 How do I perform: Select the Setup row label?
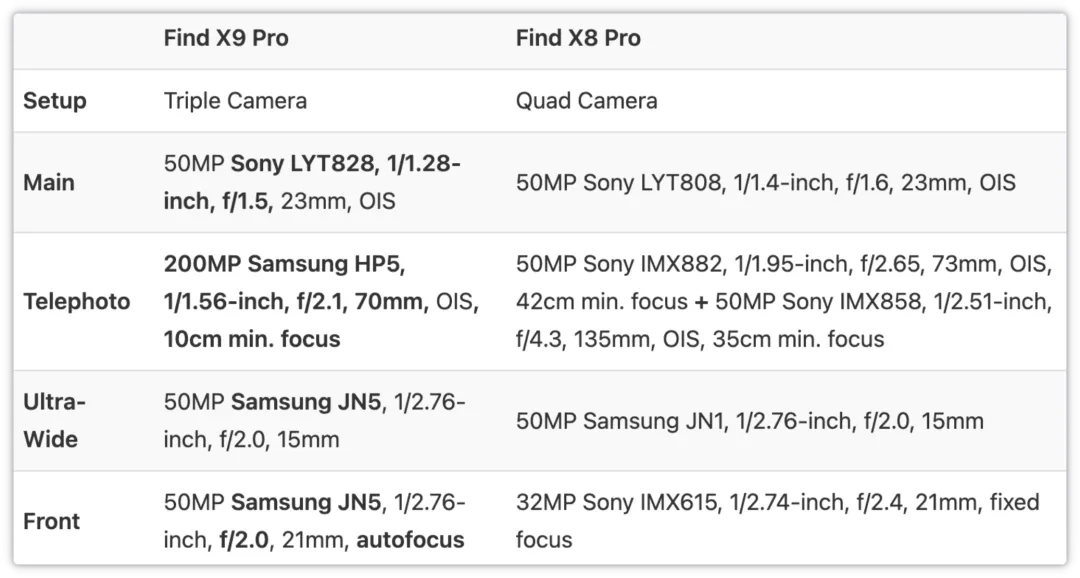55,101
